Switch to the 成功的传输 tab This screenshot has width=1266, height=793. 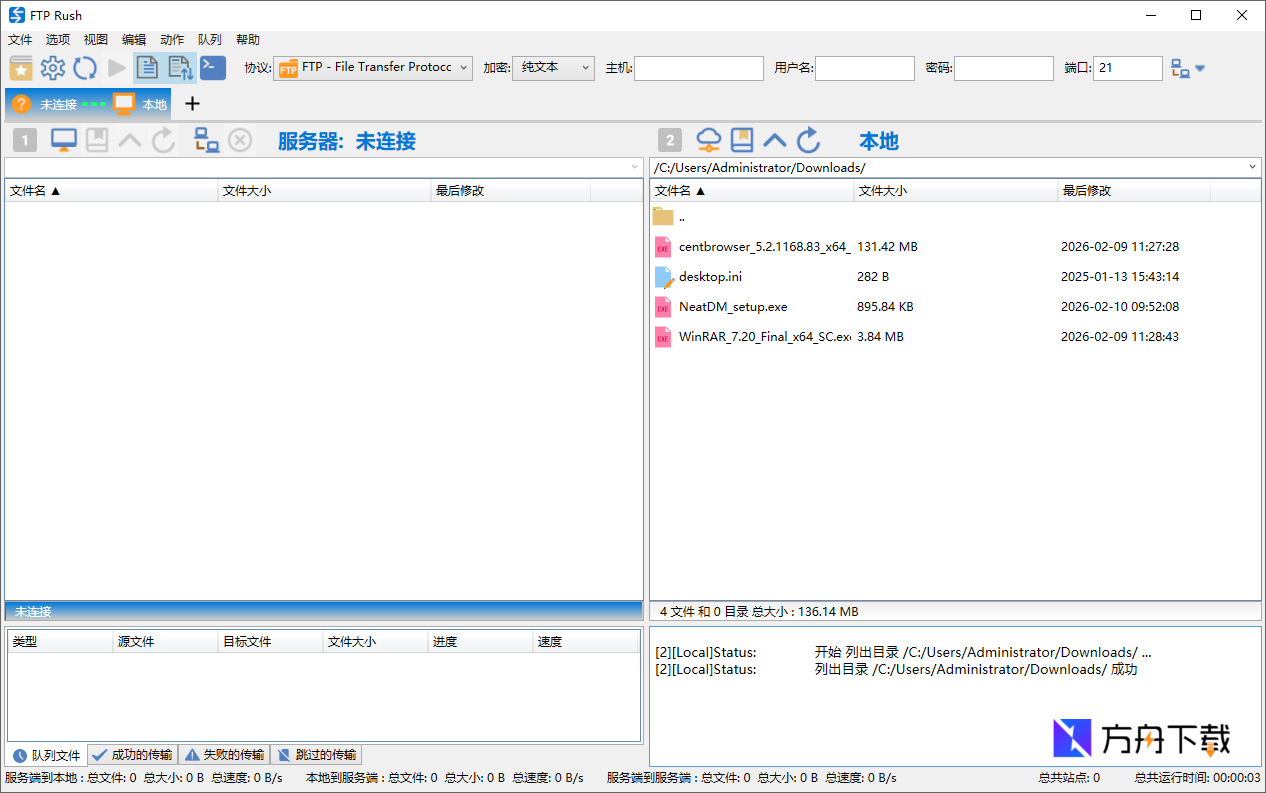click(x=131, y=754)
